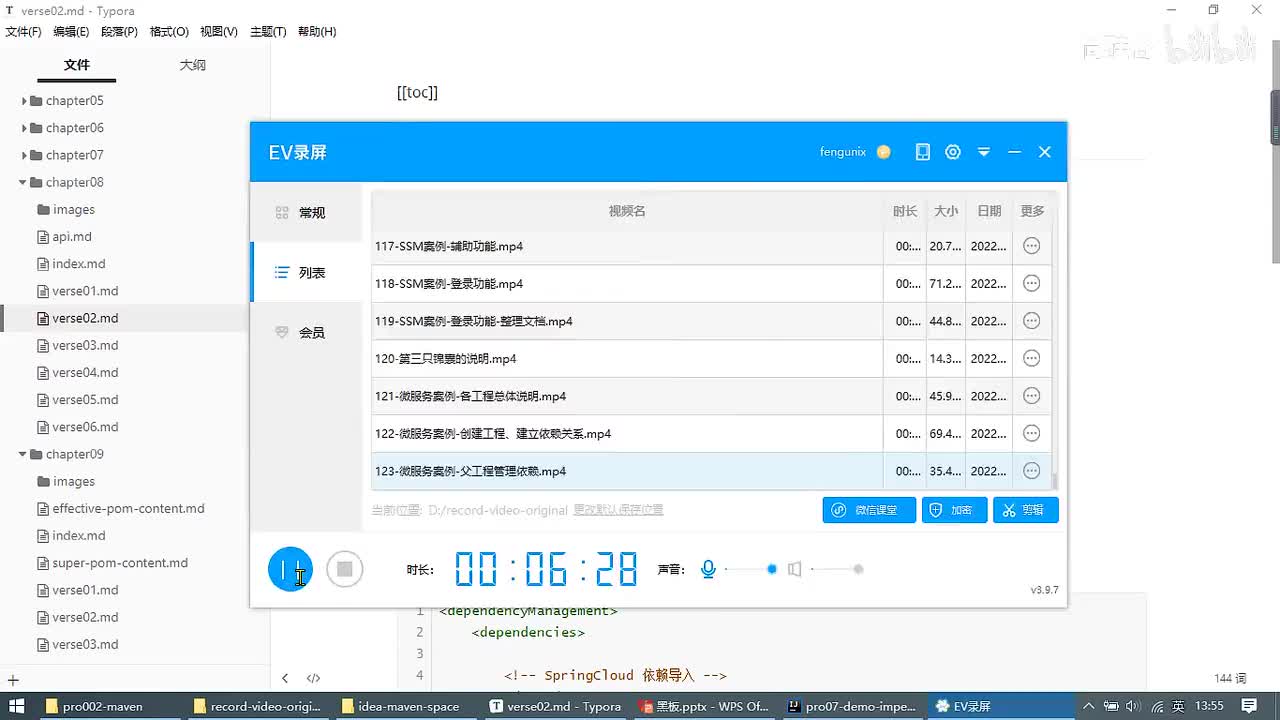
Task: Click the mobile device icon in EV录屏 header
Action: coord(923,152)
